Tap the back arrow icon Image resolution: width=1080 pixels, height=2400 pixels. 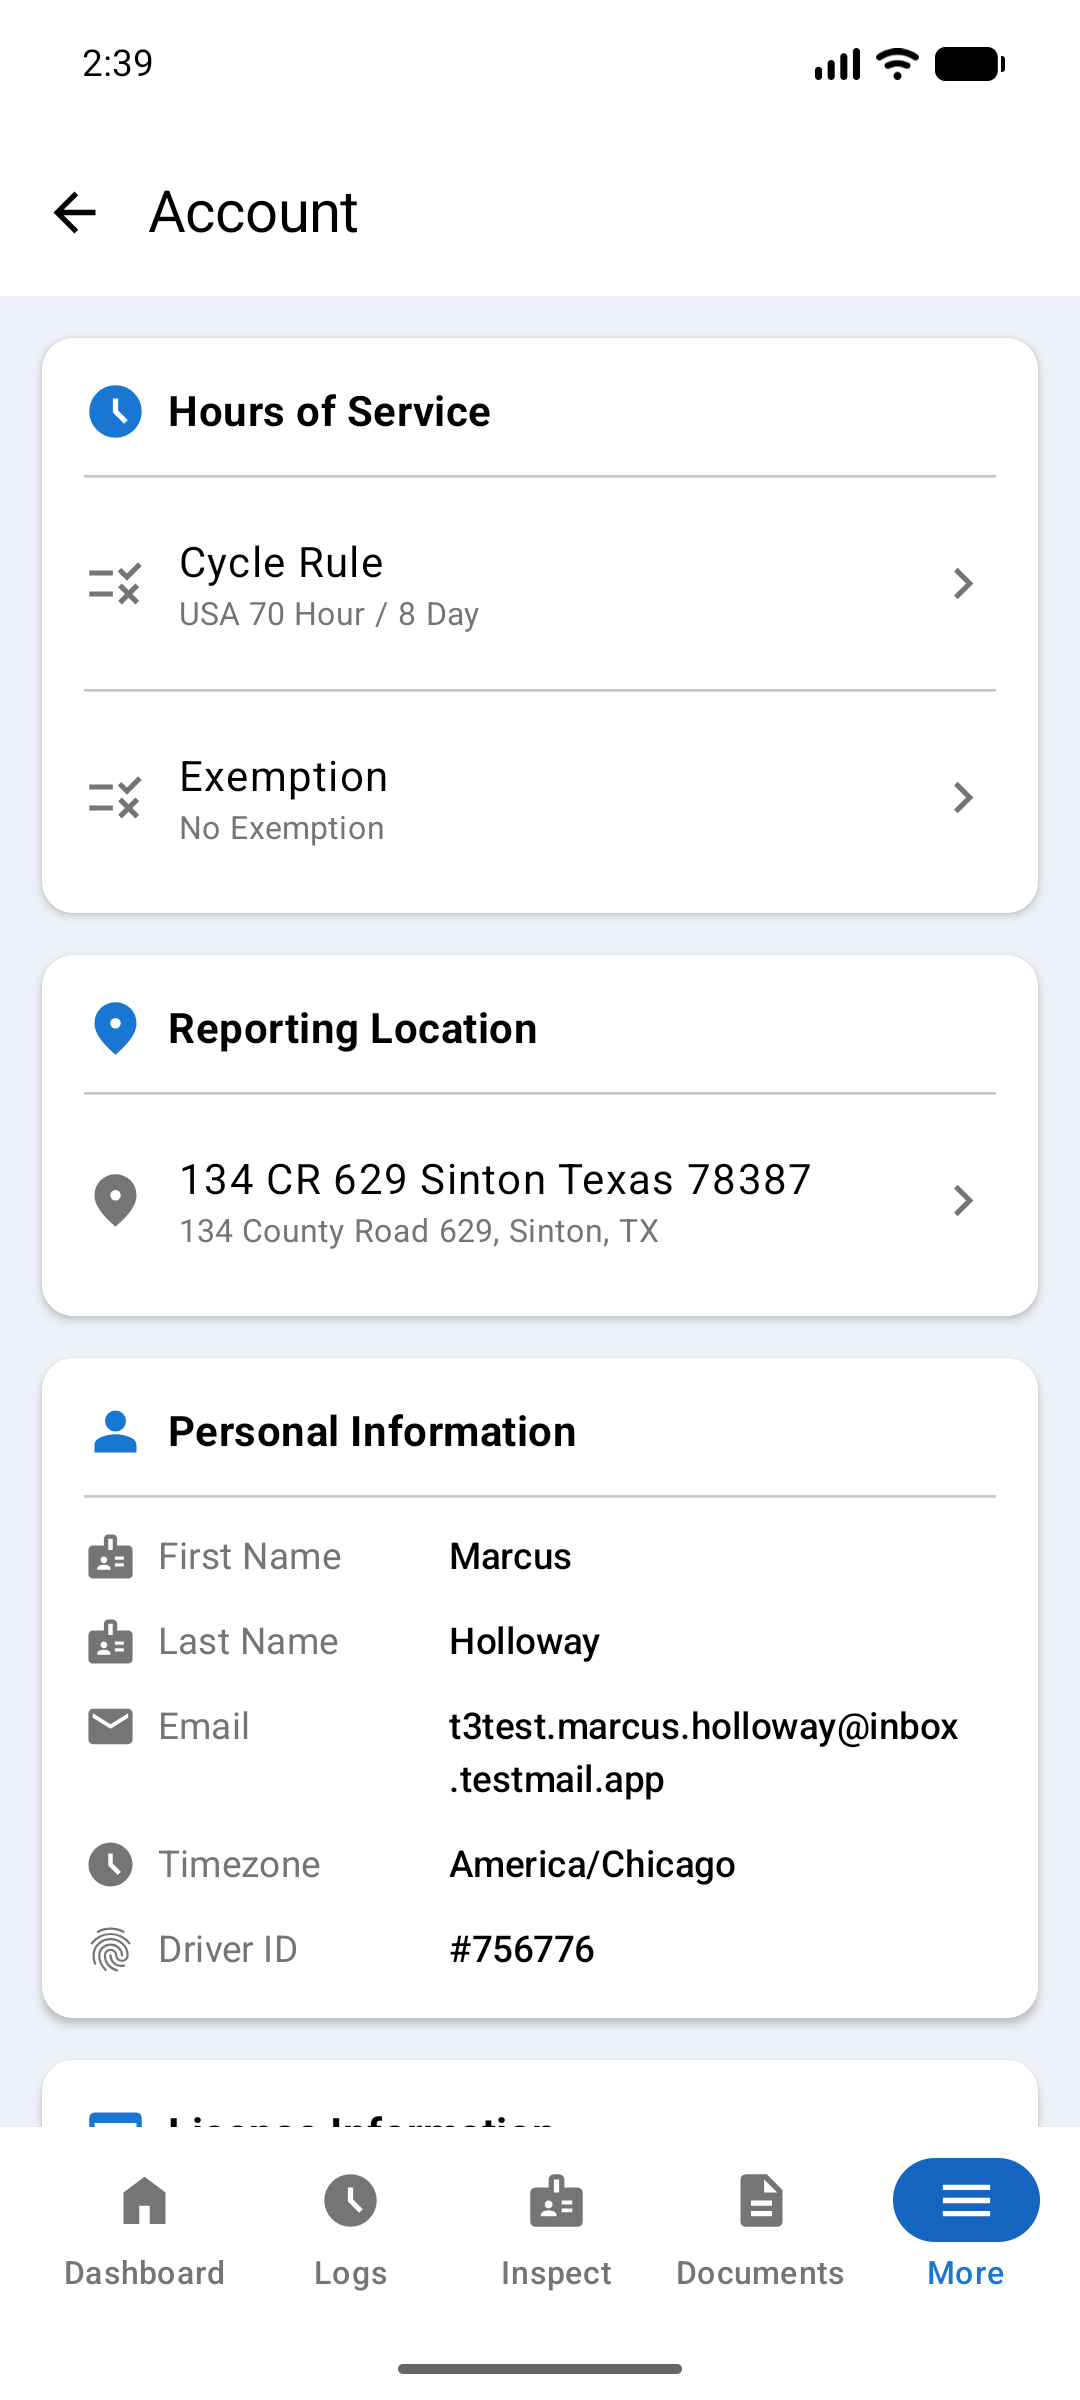point(75,212)
